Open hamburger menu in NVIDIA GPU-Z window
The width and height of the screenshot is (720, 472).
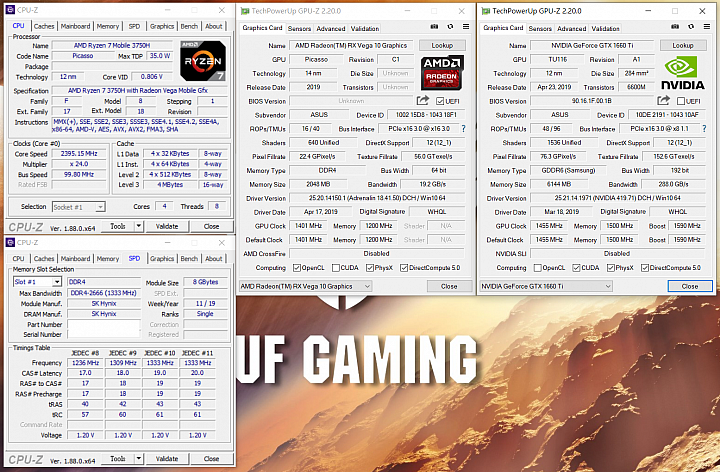(x=707, y=27)
